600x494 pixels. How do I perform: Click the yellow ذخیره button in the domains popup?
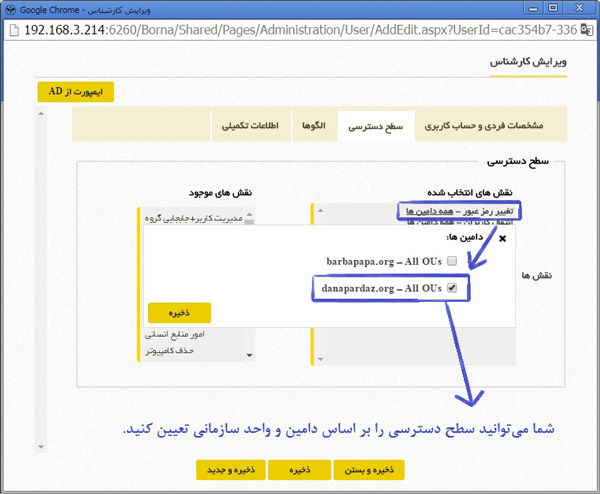pyautogui.click(x=178, y=312)
